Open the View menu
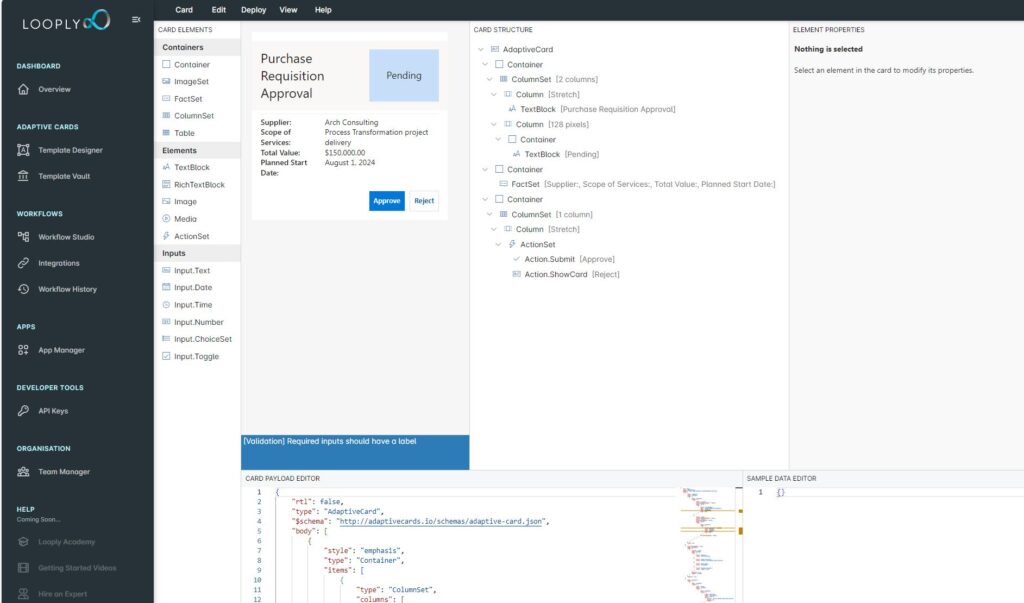Image resolution: width=1024 pixels, height=603 pixels. click(288, 9)
